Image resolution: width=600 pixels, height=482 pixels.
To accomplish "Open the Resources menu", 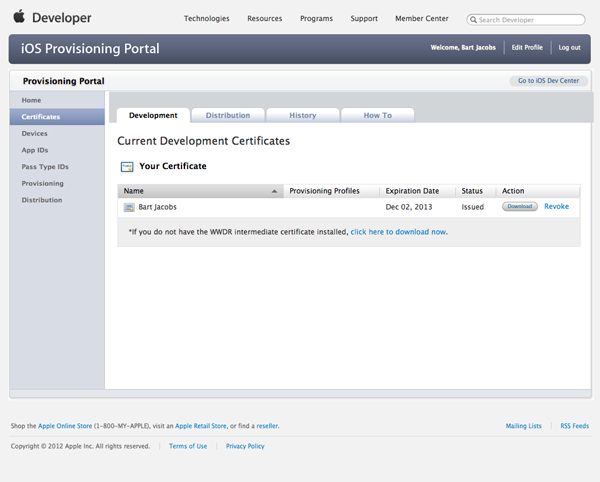I will (x=264, y=18).
